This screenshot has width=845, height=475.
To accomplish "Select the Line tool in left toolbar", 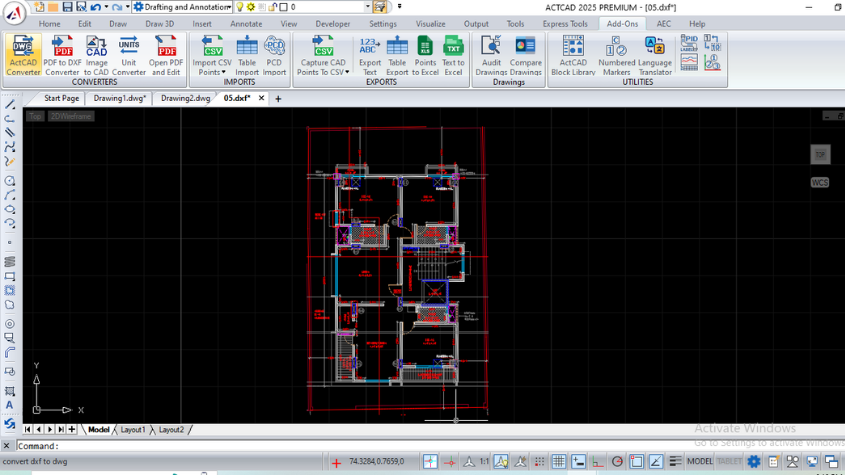I will tap(10, 104).
